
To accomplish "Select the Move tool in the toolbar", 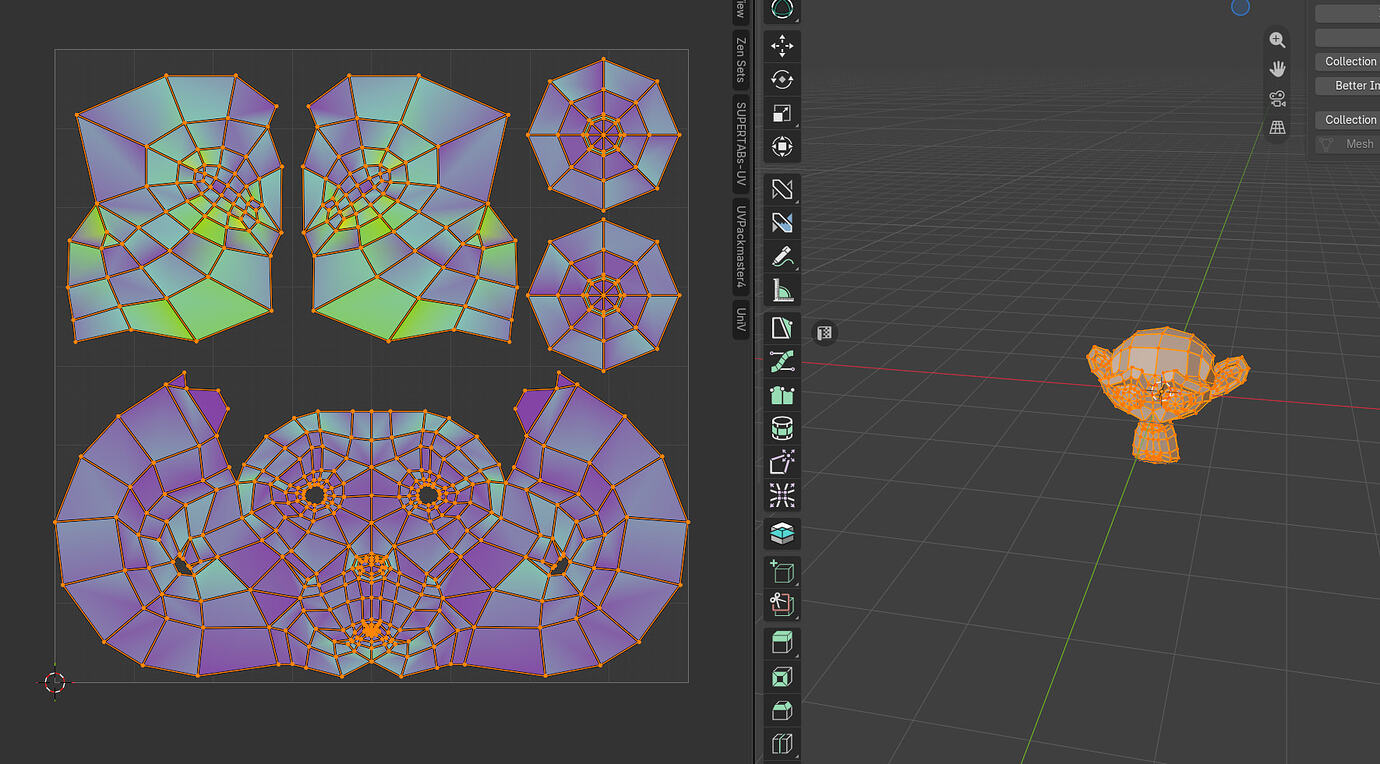I will coord(782,45).
